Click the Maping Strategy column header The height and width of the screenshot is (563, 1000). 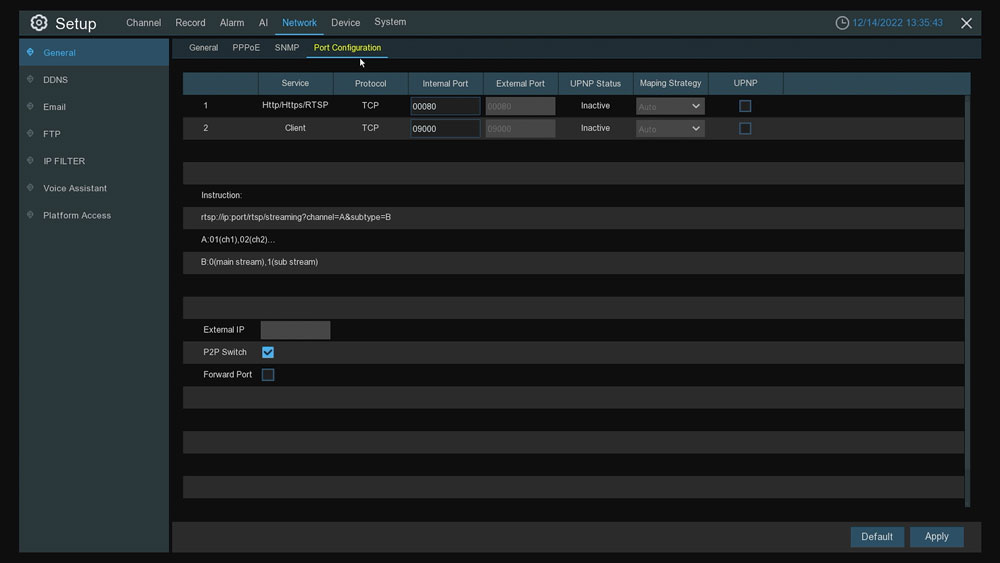coord(670,84)
